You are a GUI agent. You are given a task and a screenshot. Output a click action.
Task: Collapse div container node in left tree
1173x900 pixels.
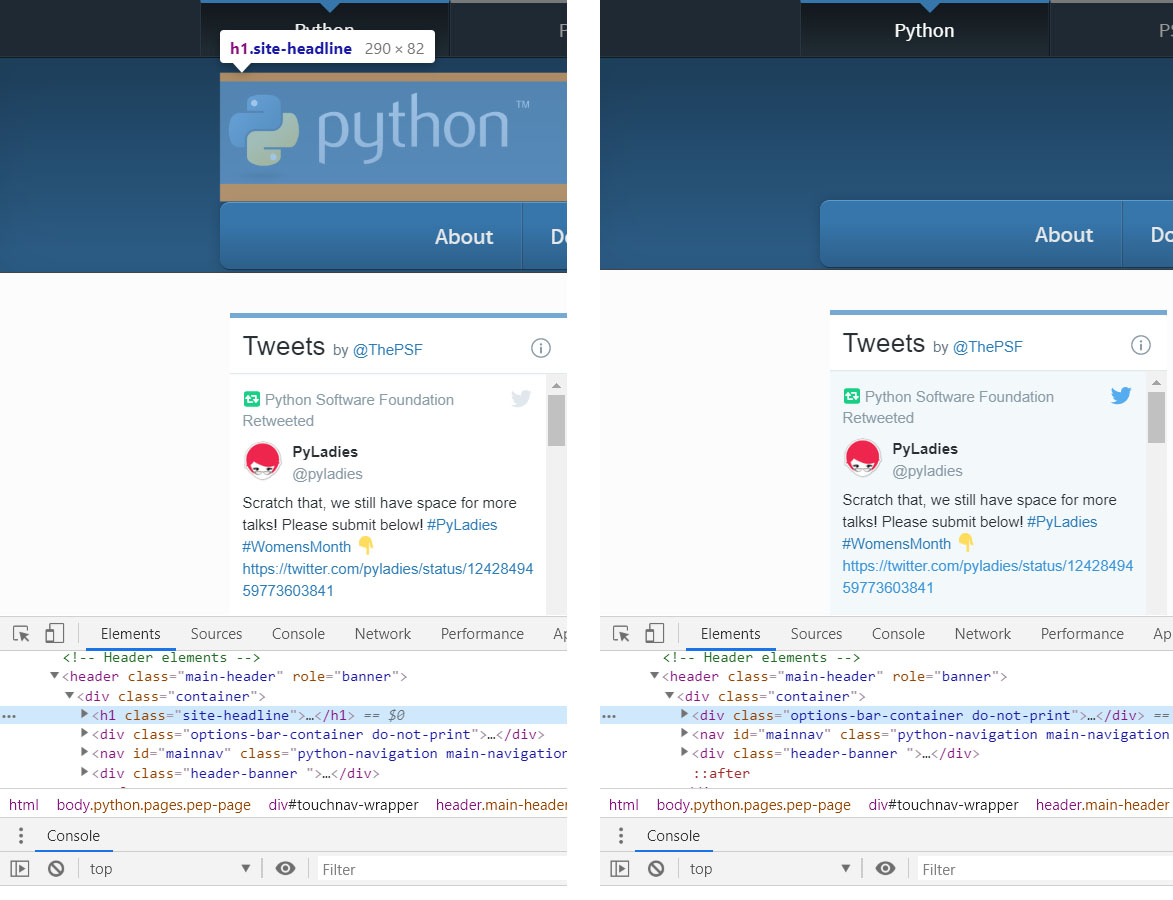(70, 695)
